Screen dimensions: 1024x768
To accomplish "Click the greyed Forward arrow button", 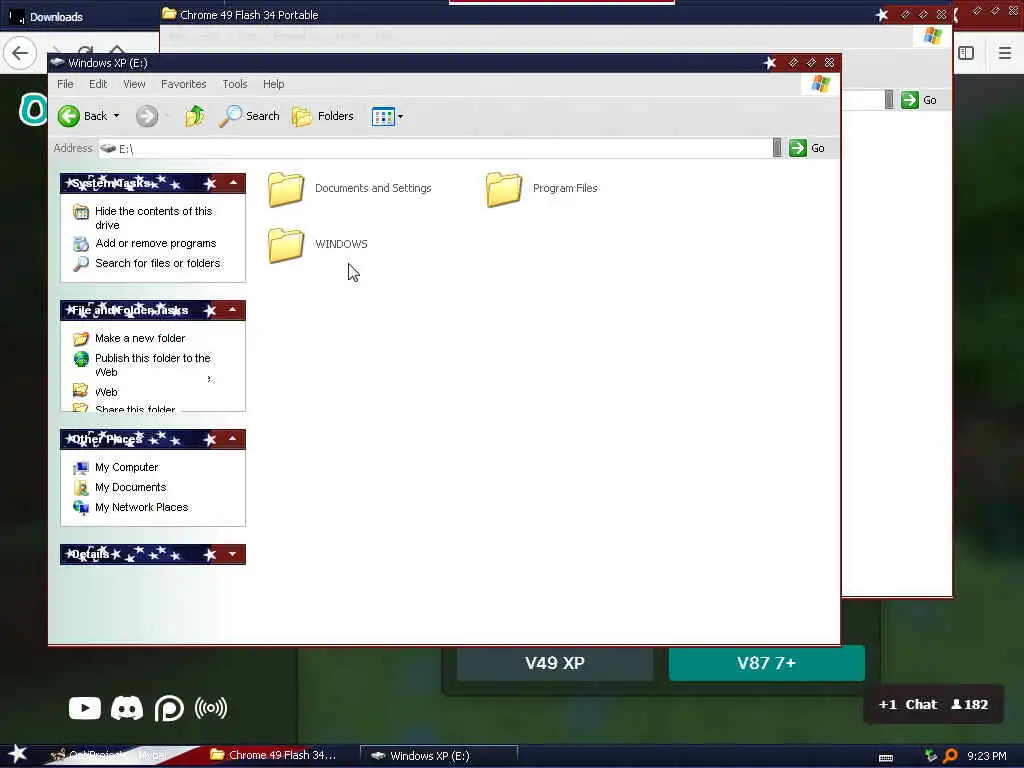I will click(x=147, y=116).
